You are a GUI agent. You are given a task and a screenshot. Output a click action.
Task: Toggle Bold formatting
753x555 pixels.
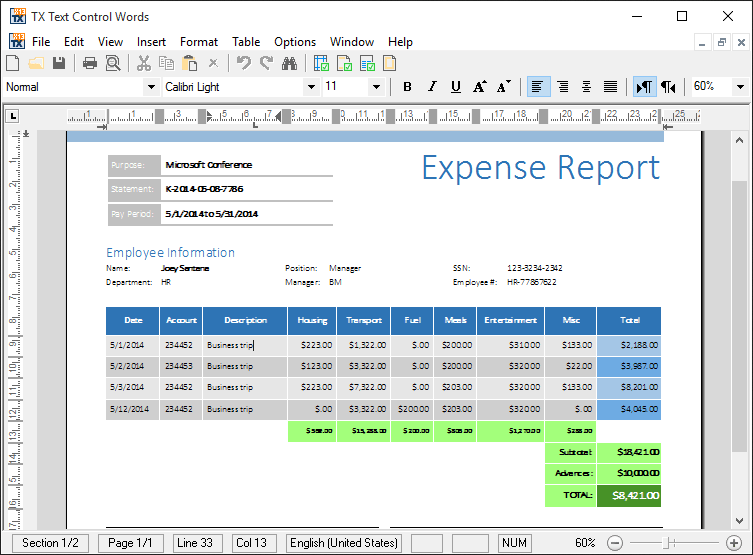[407, 87]
